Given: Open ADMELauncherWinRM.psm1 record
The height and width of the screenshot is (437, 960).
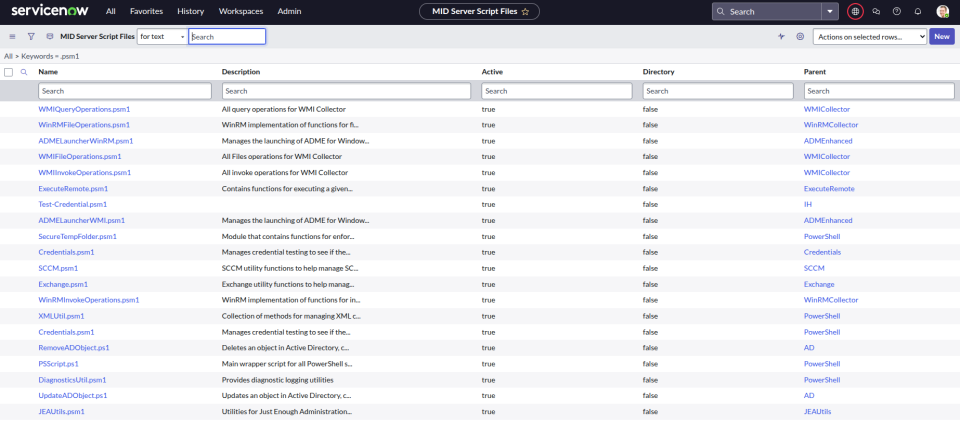Looking at the screenshot, I should click(x=85, y=141).
